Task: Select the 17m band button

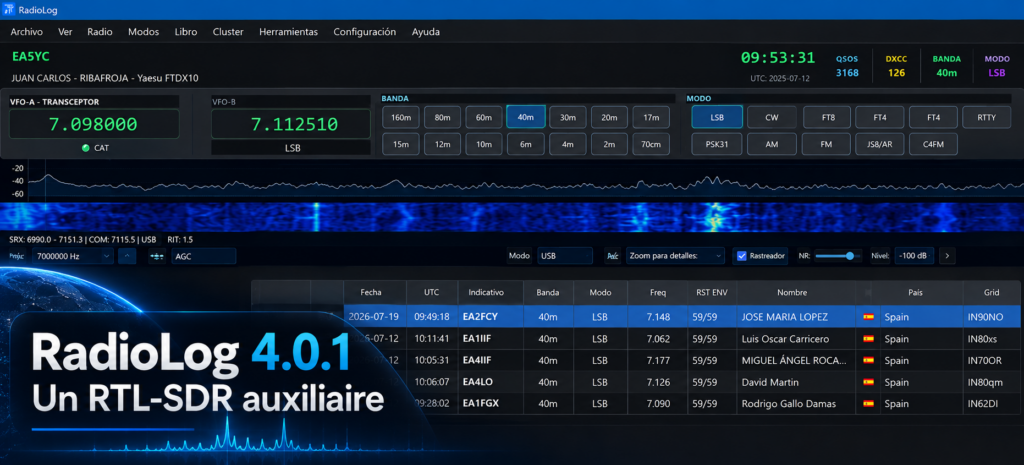Action: [x=651, y=117]
